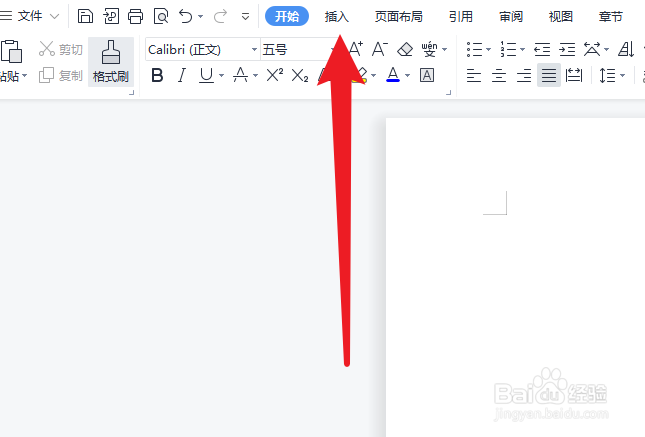
Task: Expand the Undo history dropdown arrow
Action: click(201, 17)
